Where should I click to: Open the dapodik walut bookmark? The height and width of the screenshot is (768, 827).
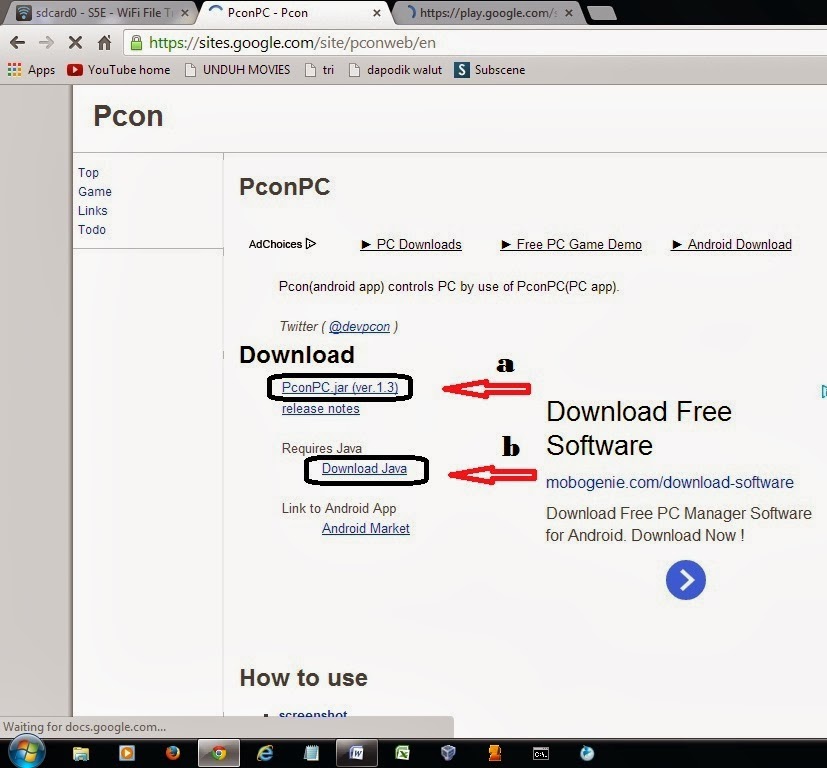click(395, 70)
